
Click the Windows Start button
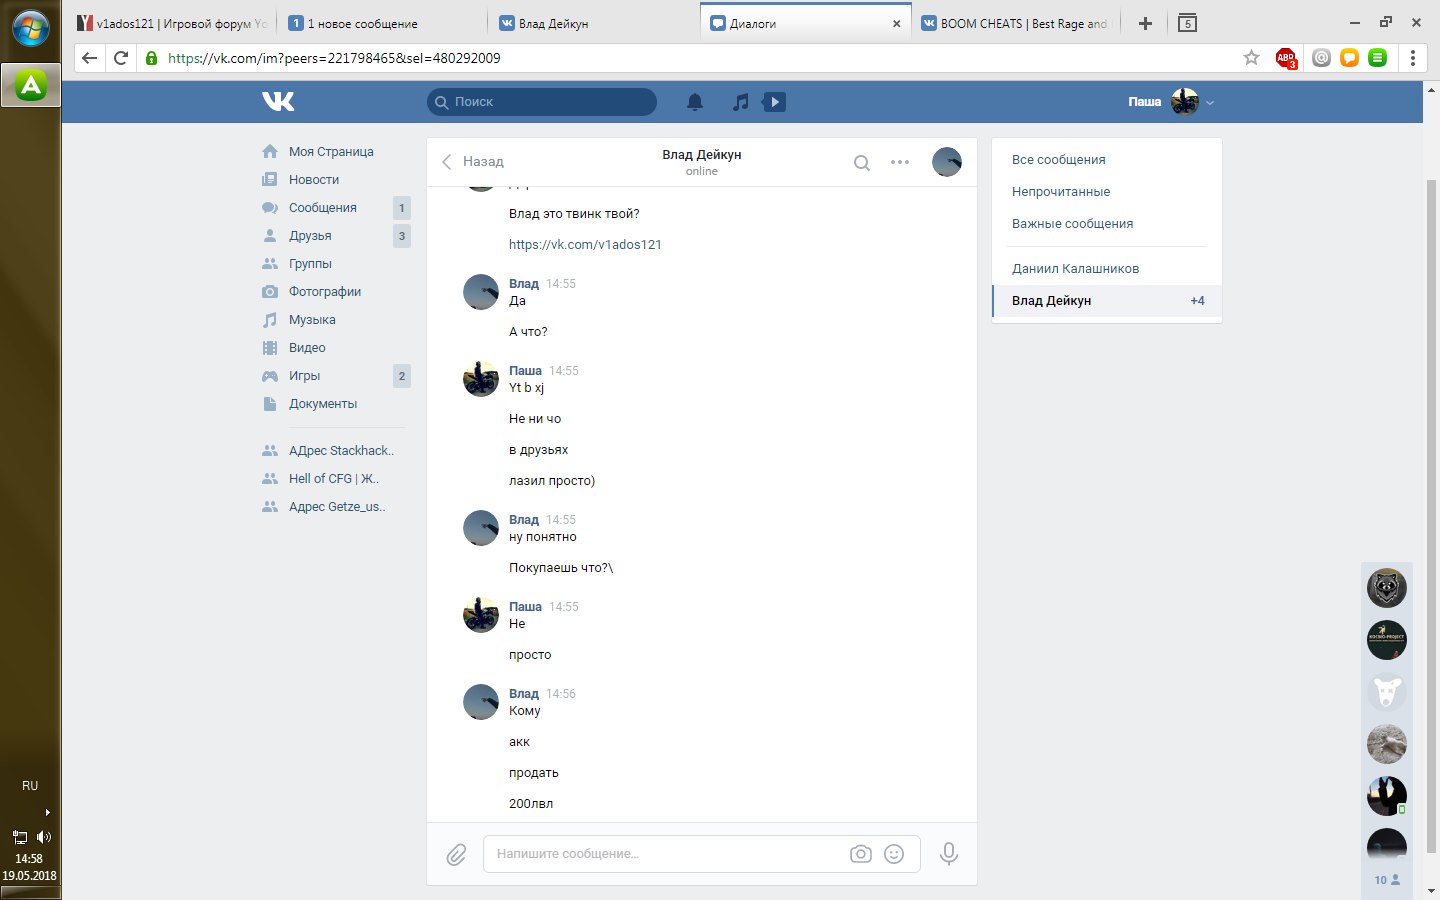(x=31, y=28)
